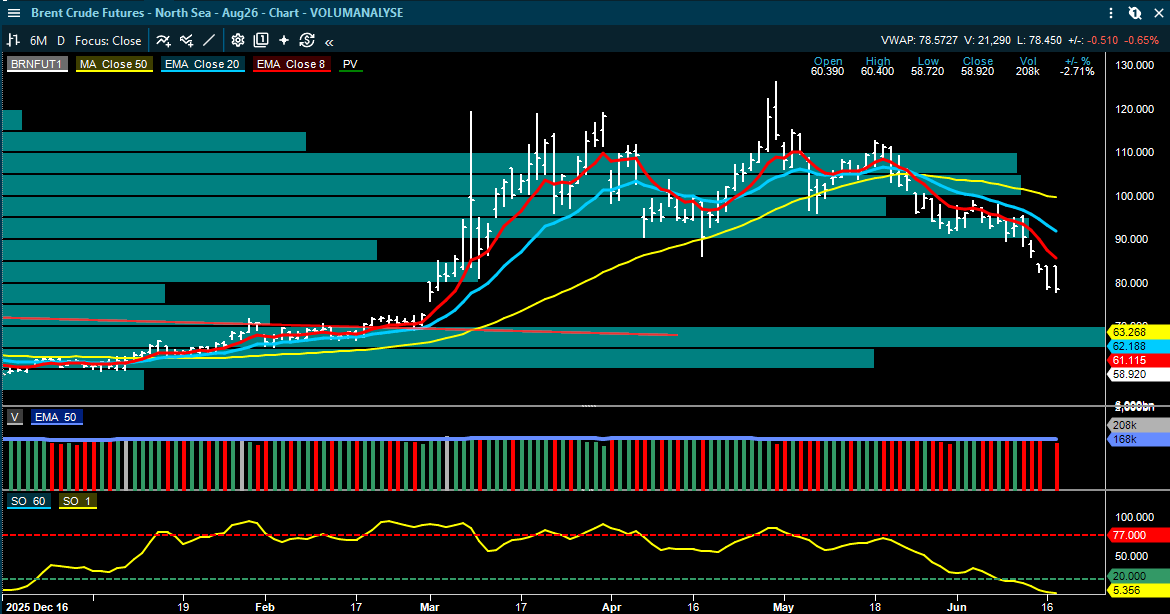Click the 100.000 price axis label
The width and height of the screenshot is (1170, 614).
point(1134,196)
